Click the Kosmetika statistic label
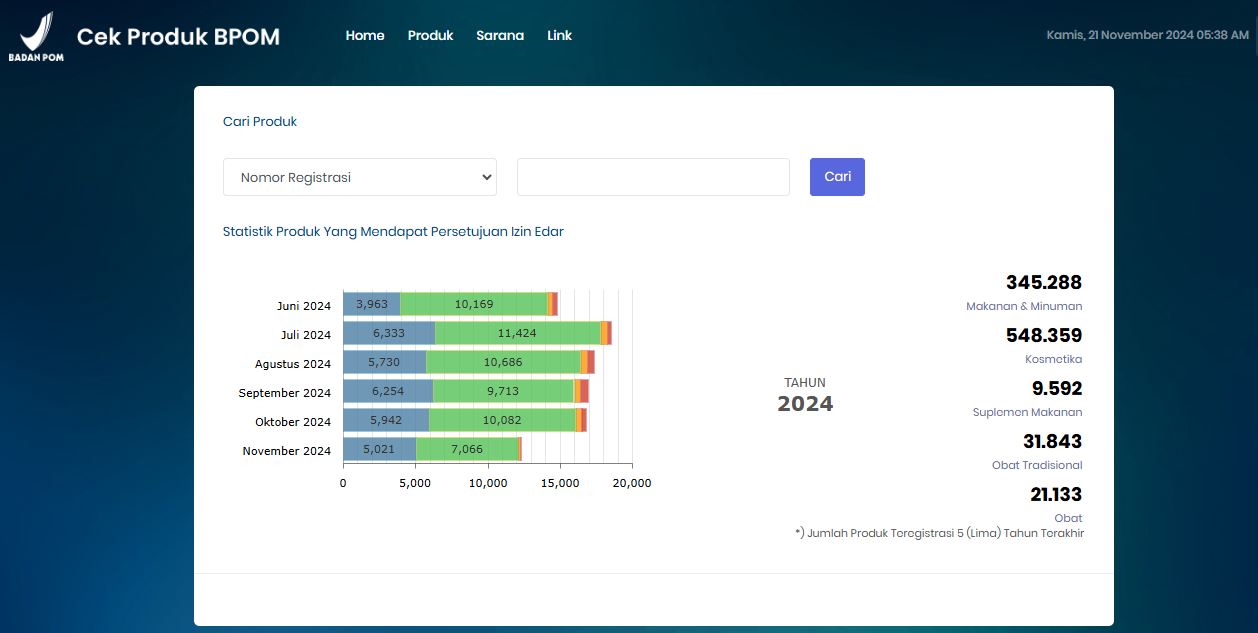 pyautogui.click(x=1053, y=359)
